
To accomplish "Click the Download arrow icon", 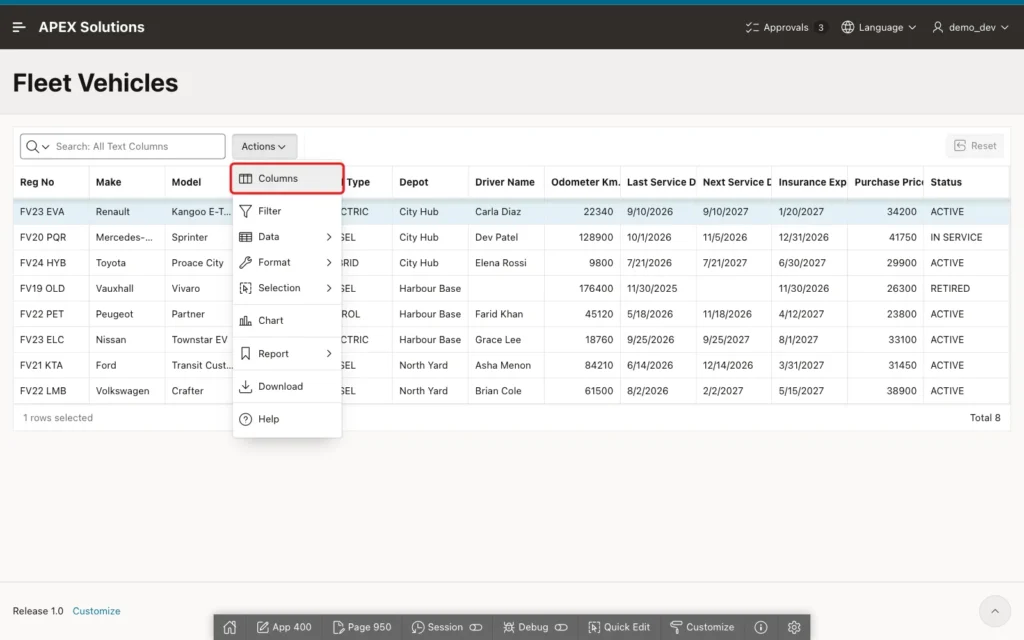I will pos(246,386).
